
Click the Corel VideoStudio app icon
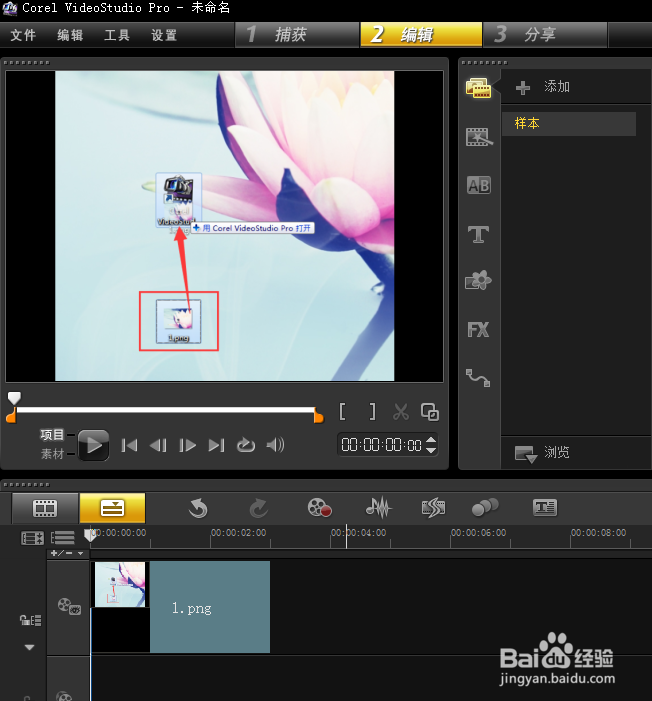10,8
